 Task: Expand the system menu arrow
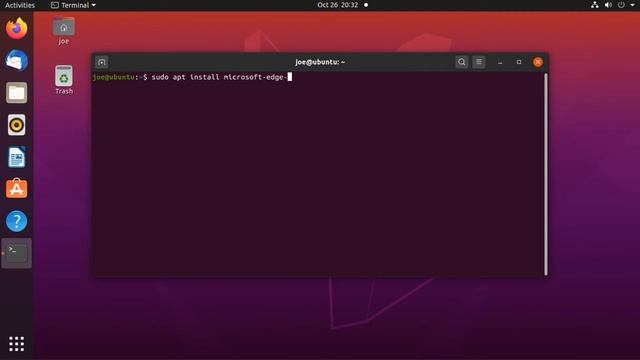[x=632, y=5]
